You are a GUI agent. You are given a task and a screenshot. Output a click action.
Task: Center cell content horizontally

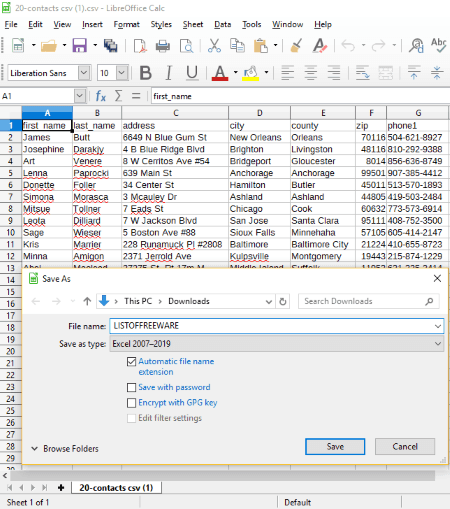click(x=310, y=73)
